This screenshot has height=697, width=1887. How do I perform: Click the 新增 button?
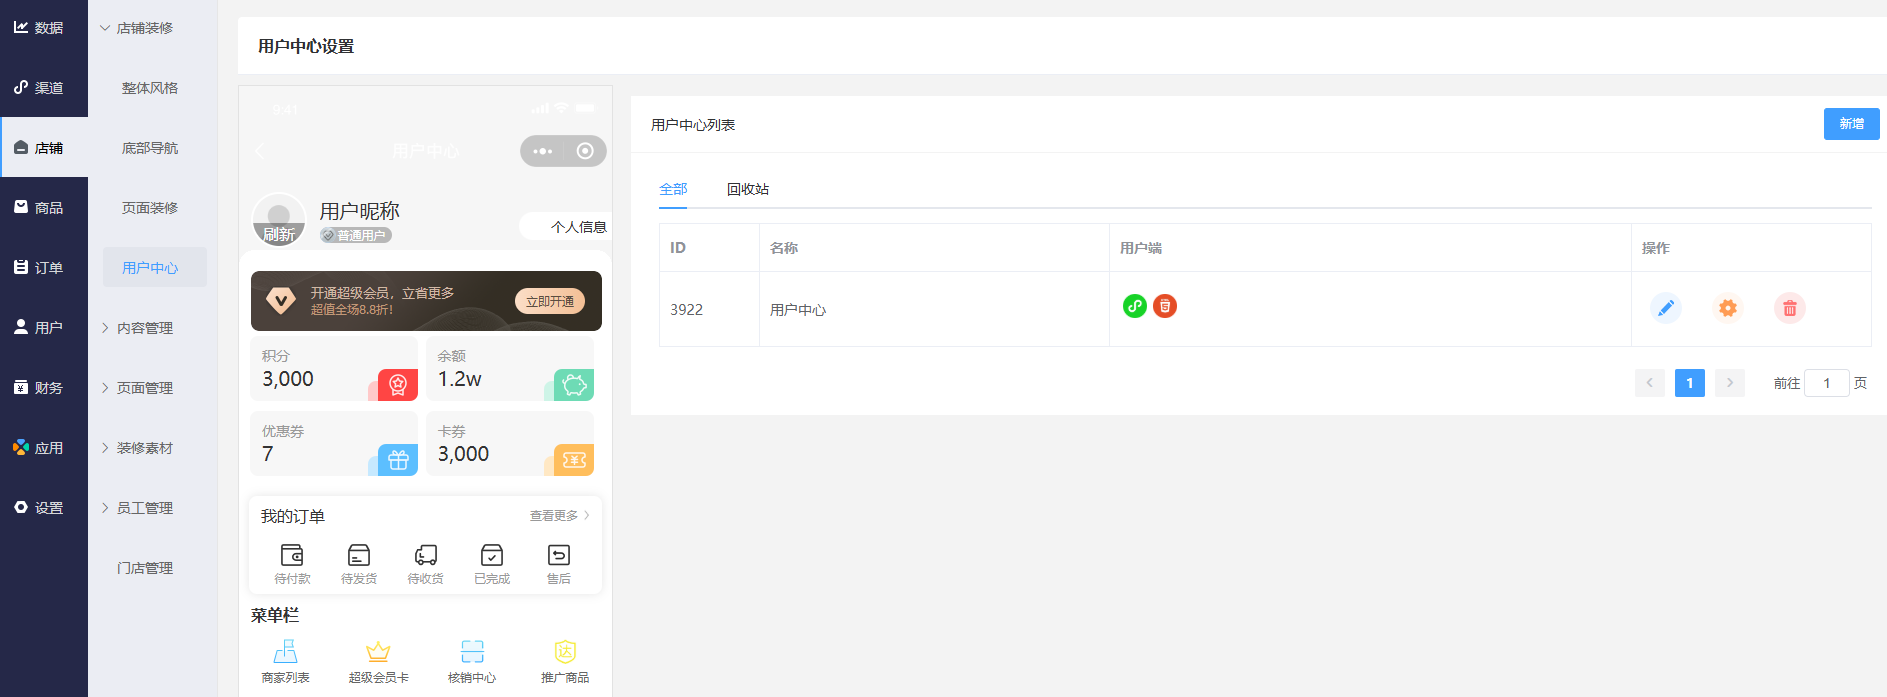tap(1851, 124)
